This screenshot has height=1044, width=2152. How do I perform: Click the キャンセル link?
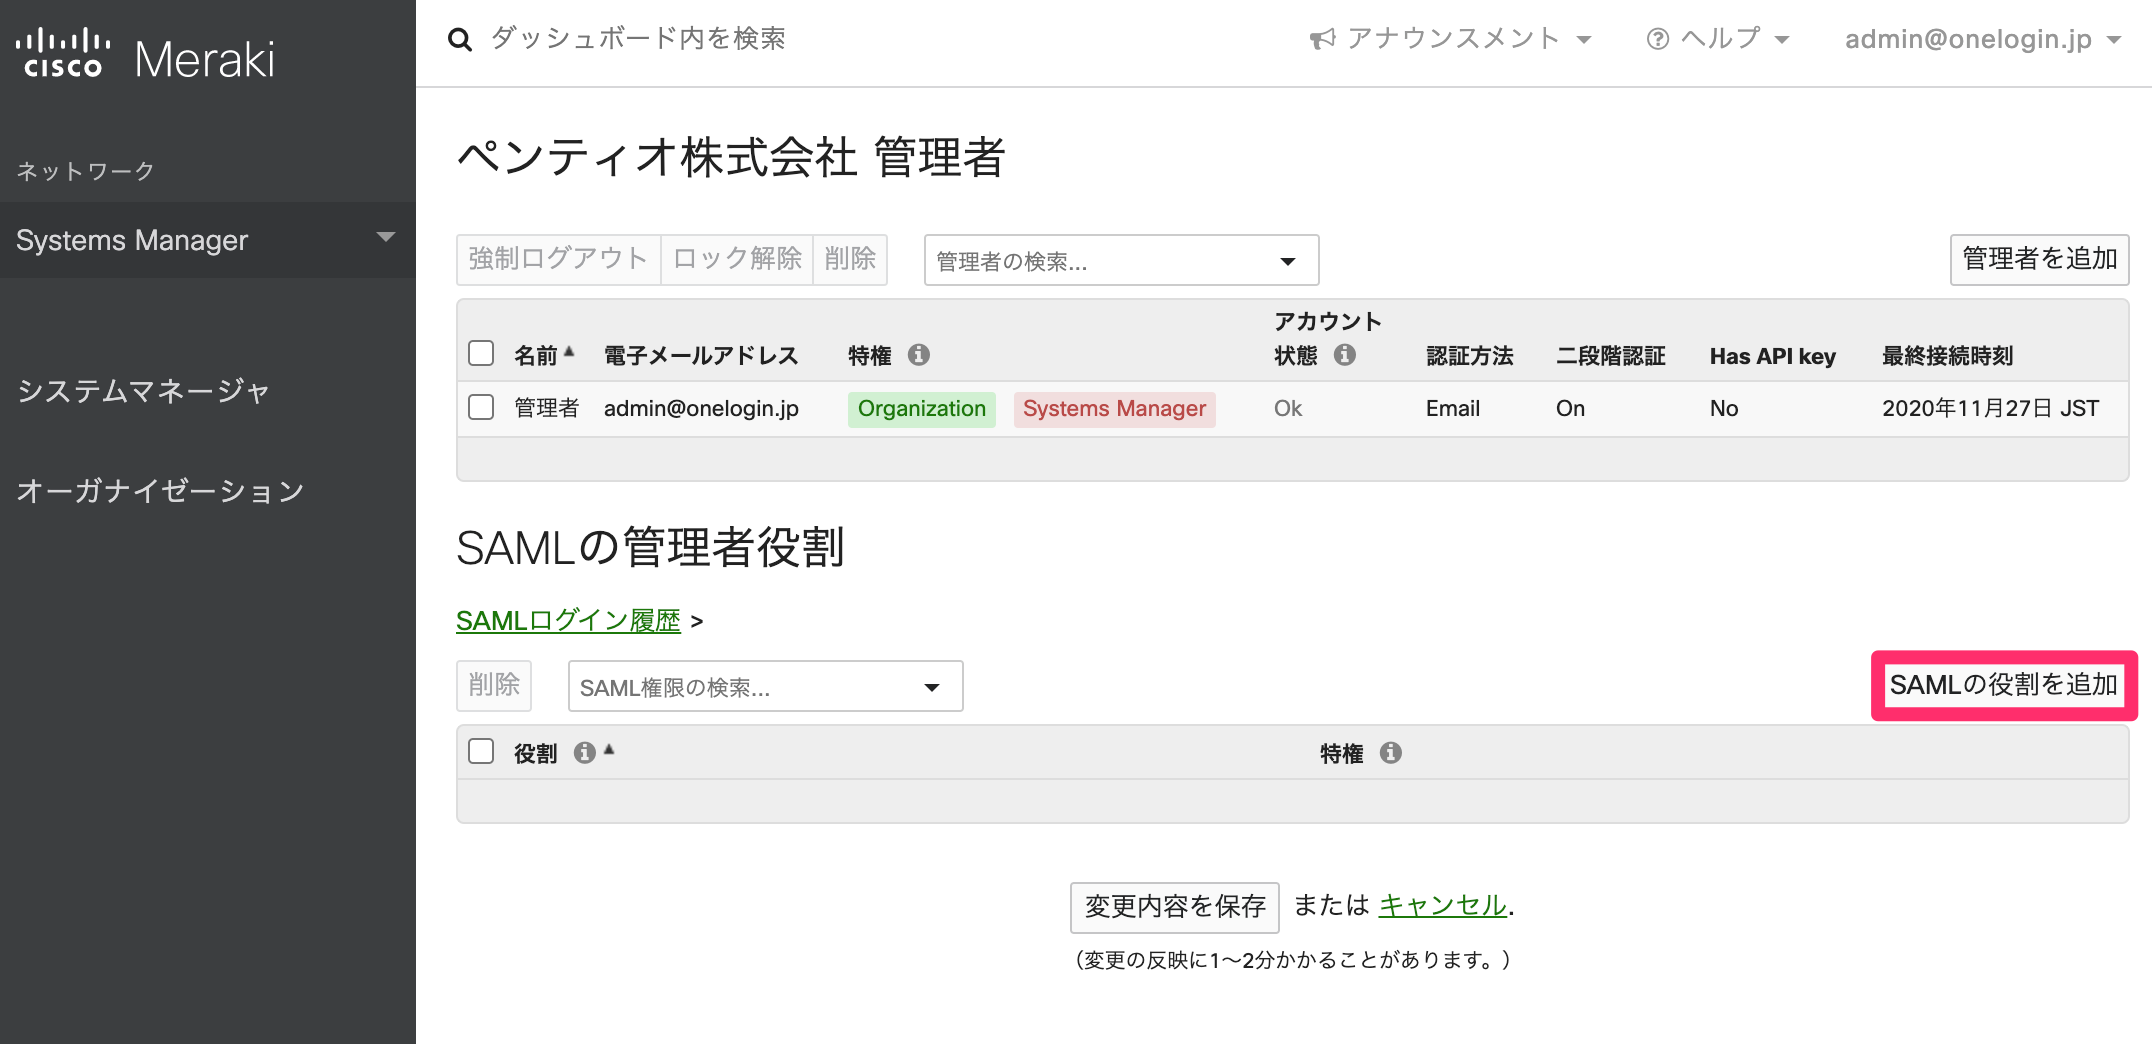(1442, 905)
